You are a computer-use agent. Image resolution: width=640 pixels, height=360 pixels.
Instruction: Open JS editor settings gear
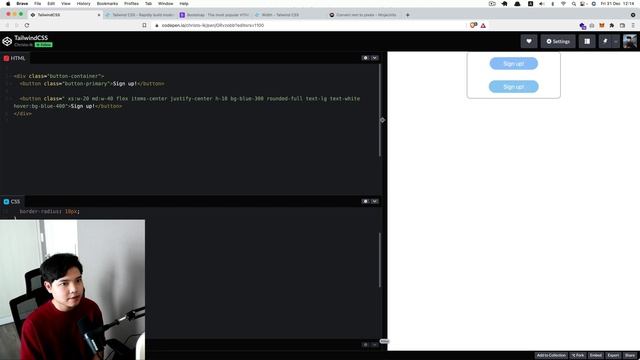(365, 344)
